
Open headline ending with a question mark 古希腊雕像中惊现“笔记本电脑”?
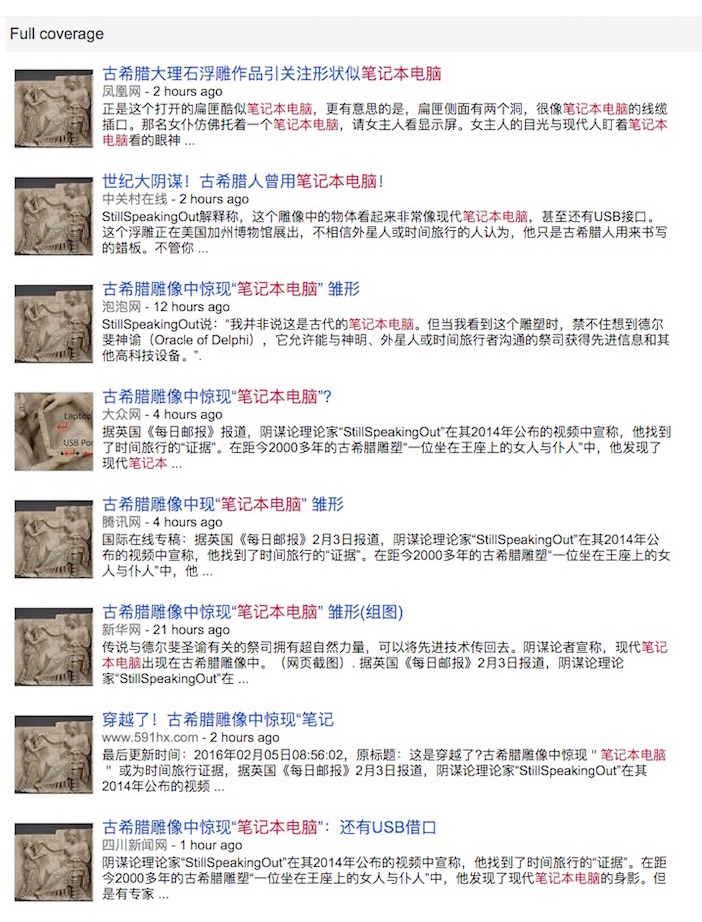pos(217,396)
